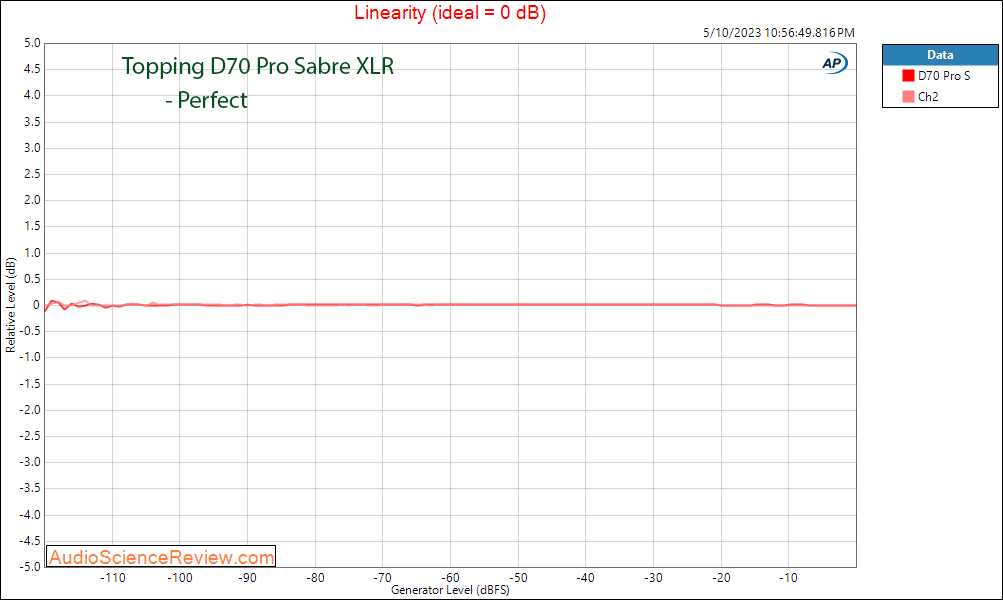The width and height of the screenshot is (1003, 600).
Task: Click the -30 x-axis tick label
Action: [653, 578]
